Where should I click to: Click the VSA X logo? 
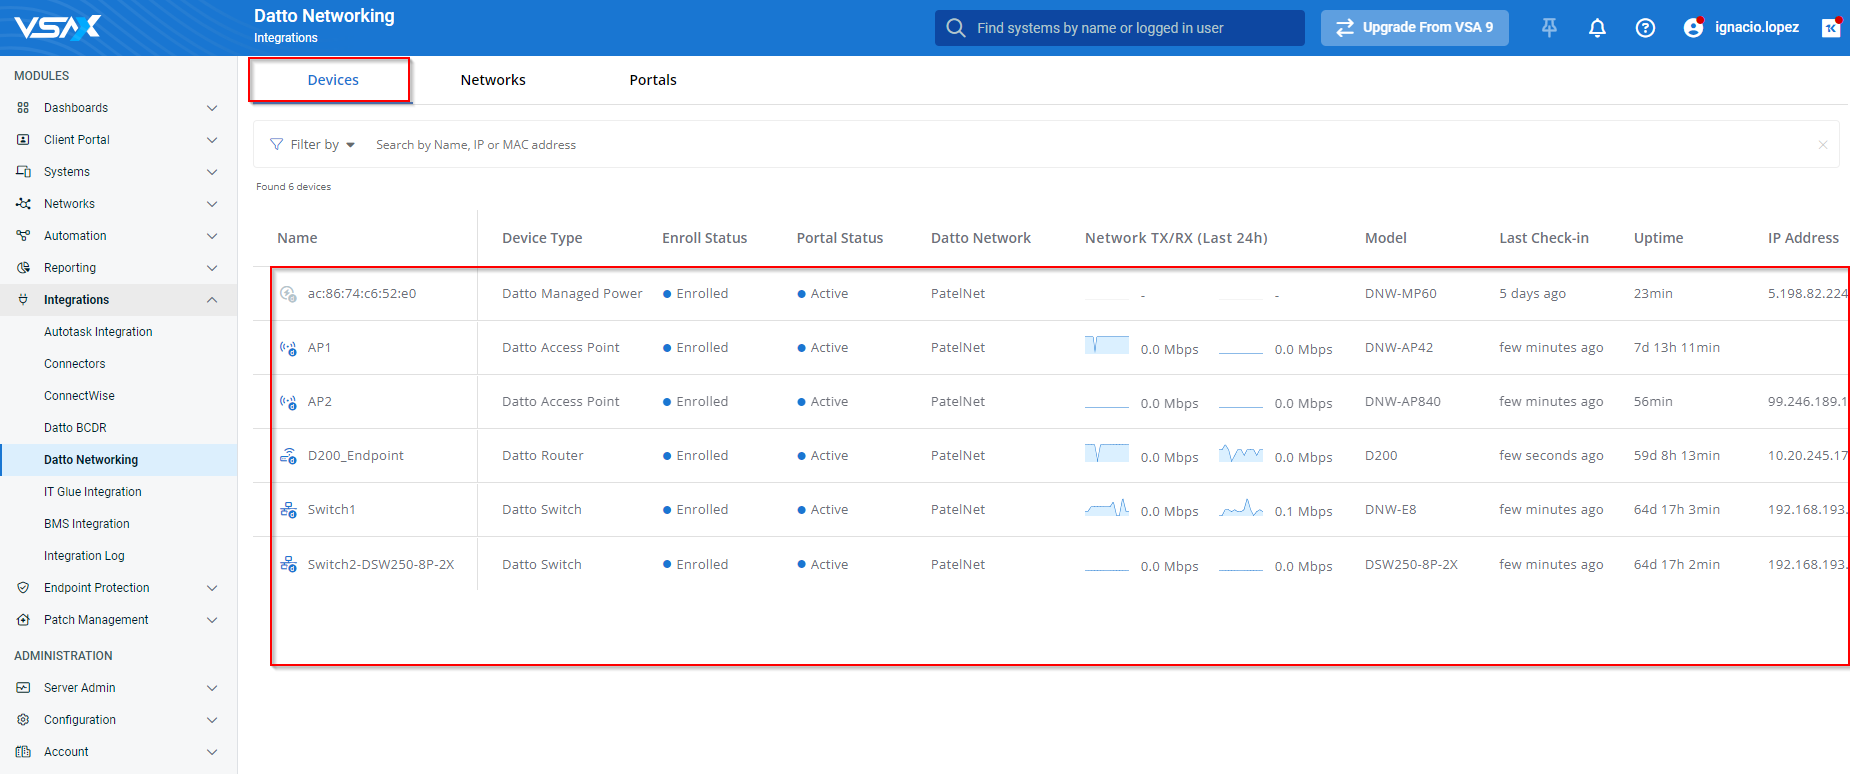coord(58,27)
